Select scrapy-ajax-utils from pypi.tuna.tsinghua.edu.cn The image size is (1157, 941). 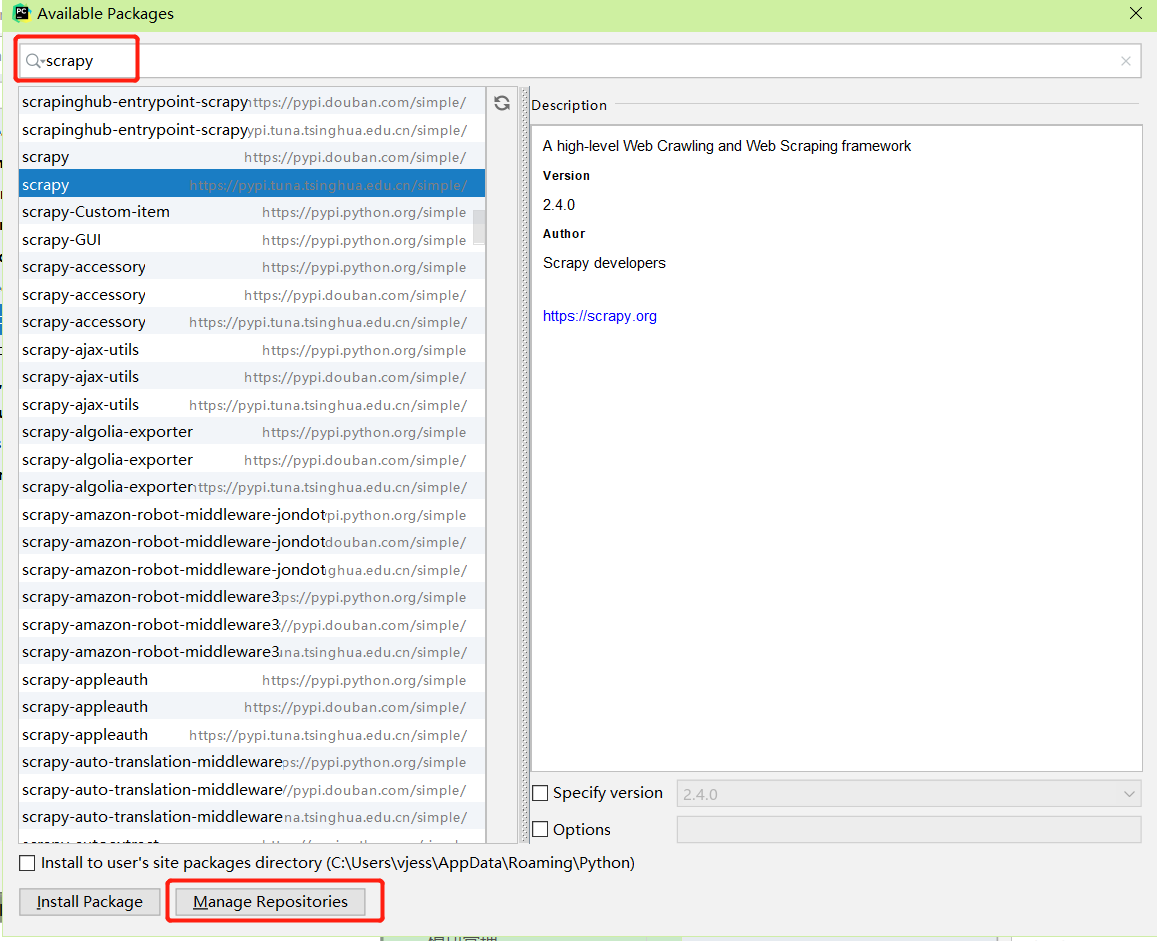coord(252,404)
